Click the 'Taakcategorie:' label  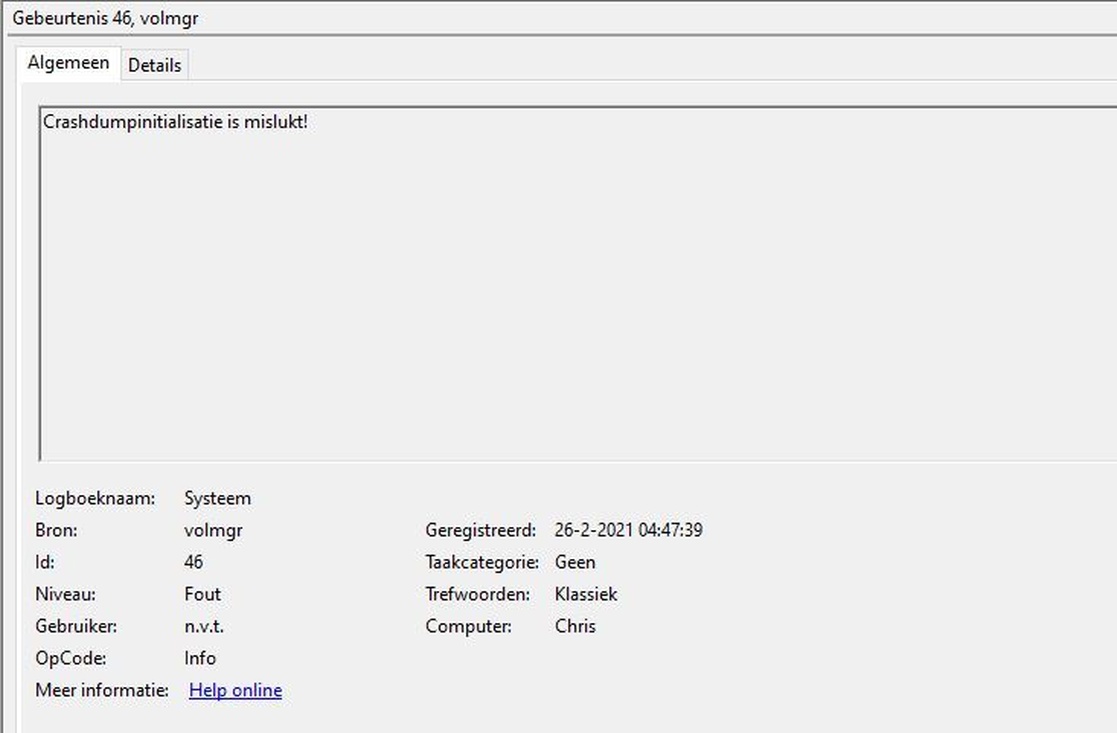coord(482,563)
